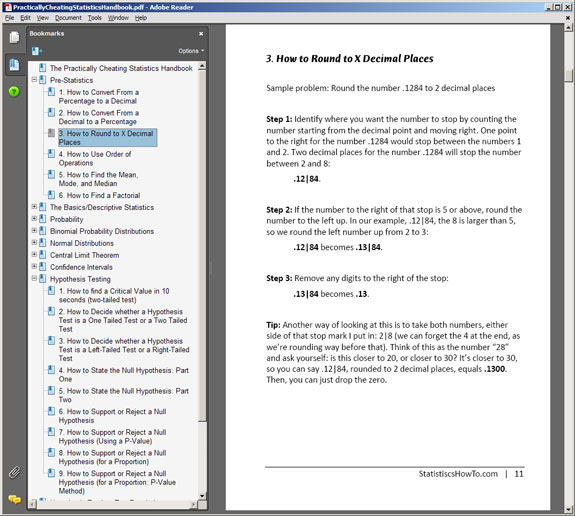Screen dimensions: 575x516
Task: Go to '6. How to Find a Factorial' bookmark
Action: (x=99, y=195)
